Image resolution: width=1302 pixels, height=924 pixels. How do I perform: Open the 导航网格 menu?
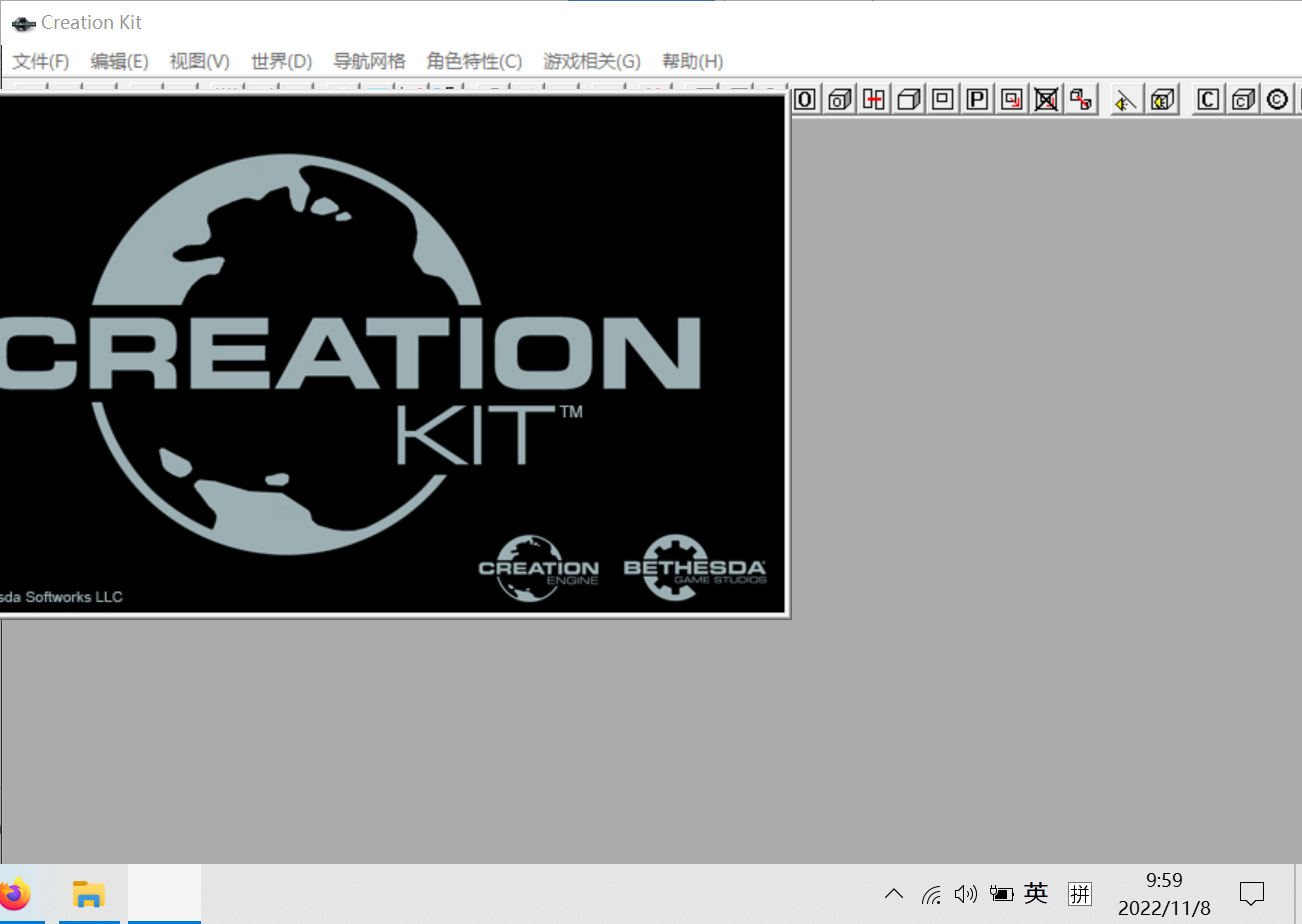point(370,61)
